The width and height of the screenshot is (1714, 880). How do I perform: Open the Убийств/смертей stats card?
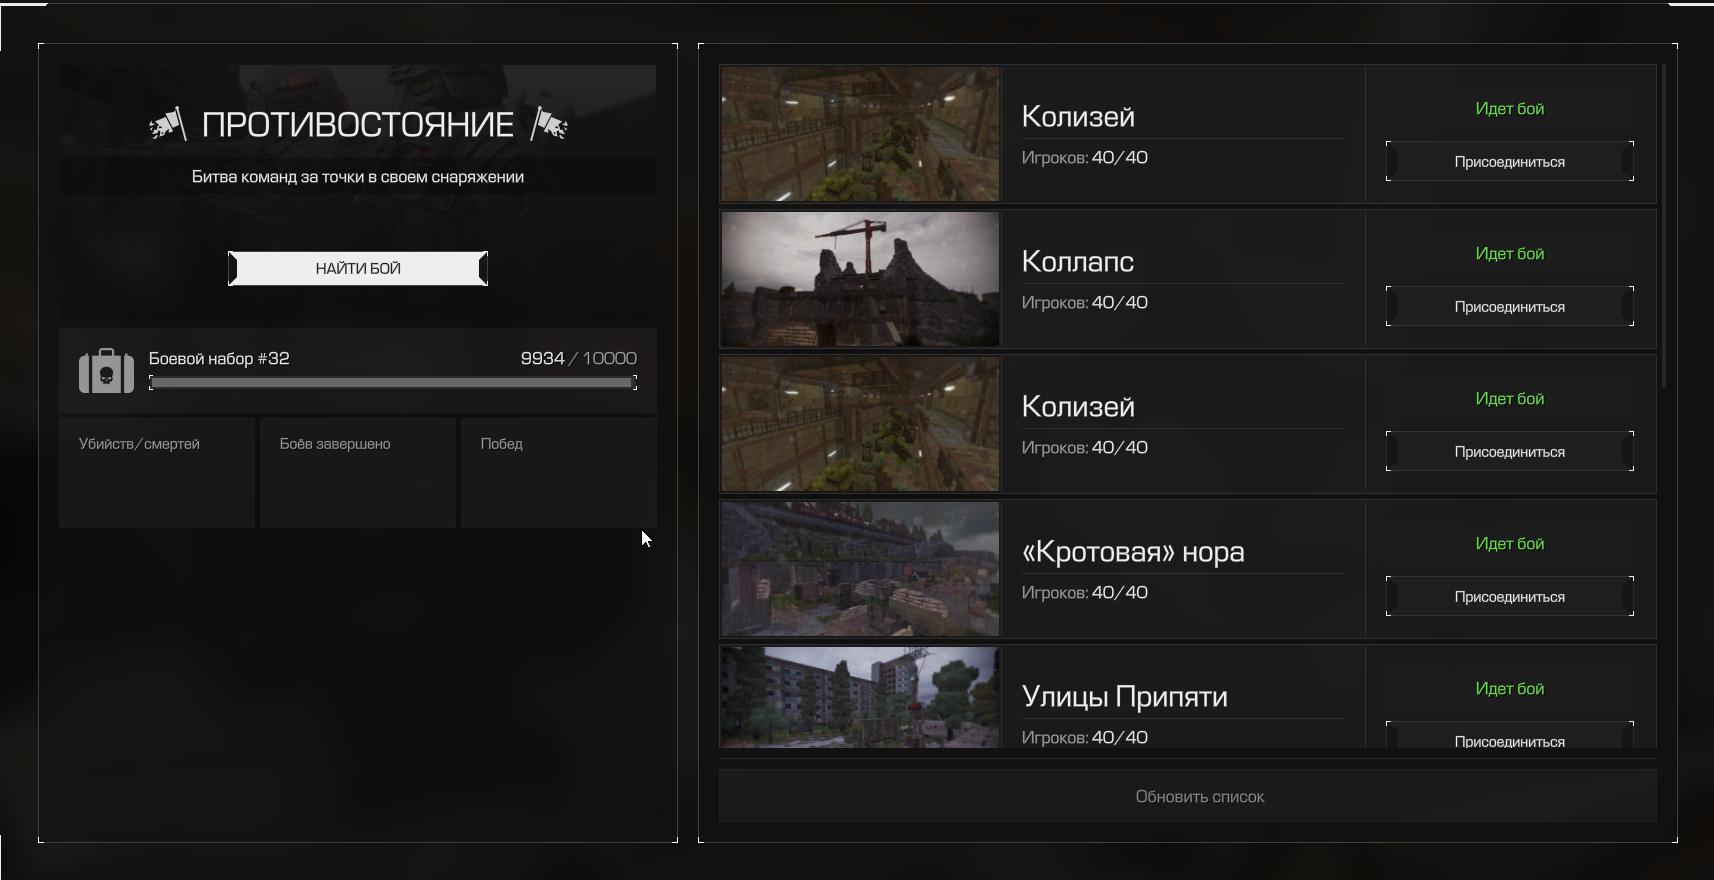(157, 472)
